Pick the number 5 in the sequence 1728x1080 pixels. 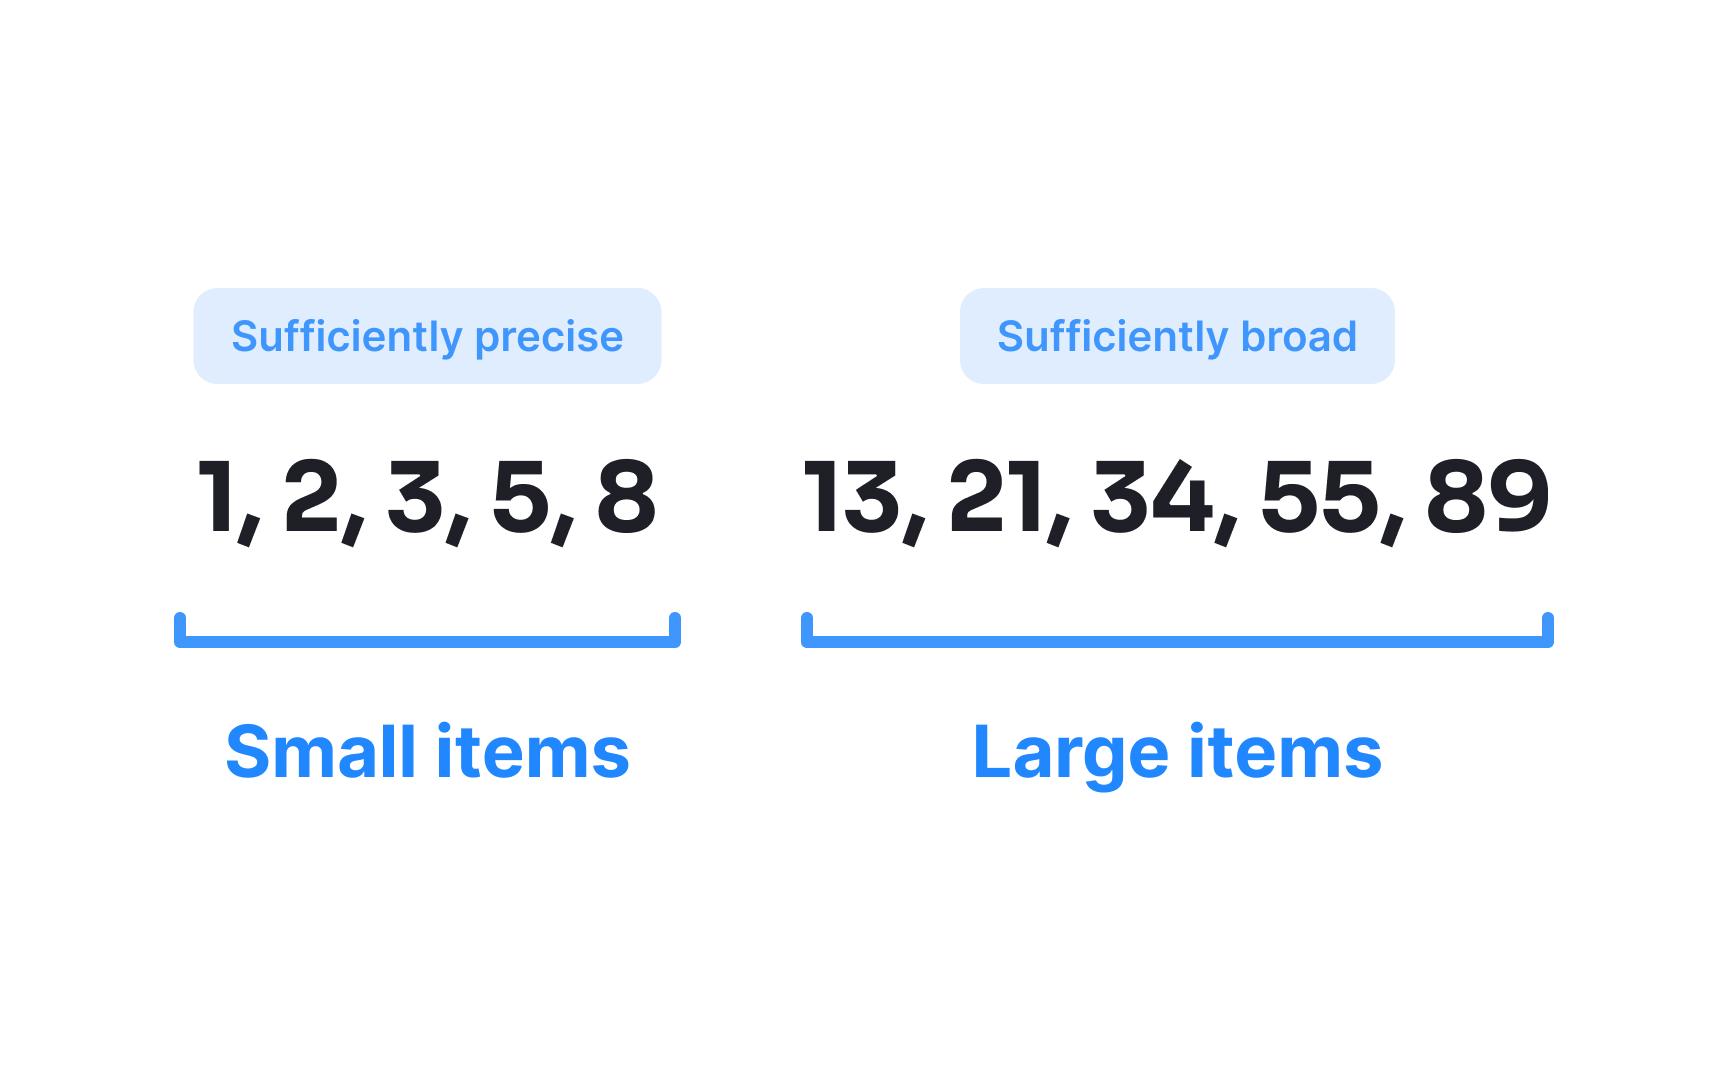pyautogui.click(x=520, y=496)
